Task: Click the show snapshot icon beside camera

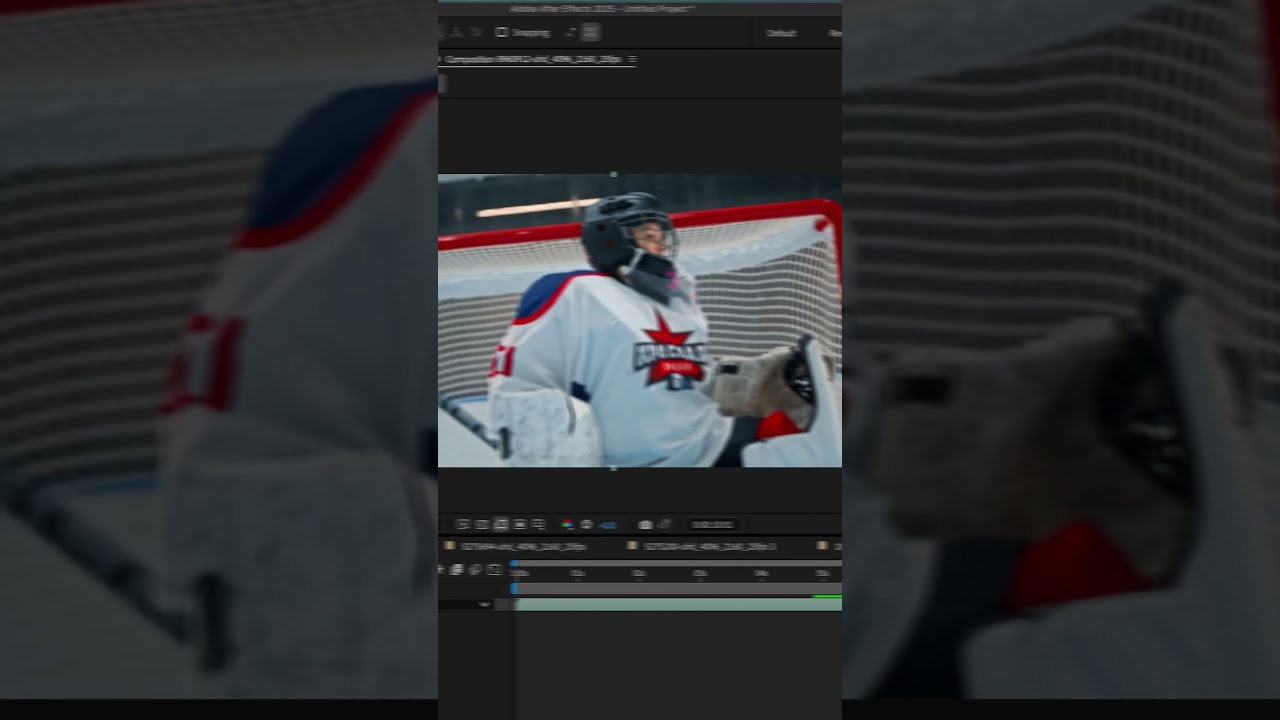Action: [x=665, y=524]
